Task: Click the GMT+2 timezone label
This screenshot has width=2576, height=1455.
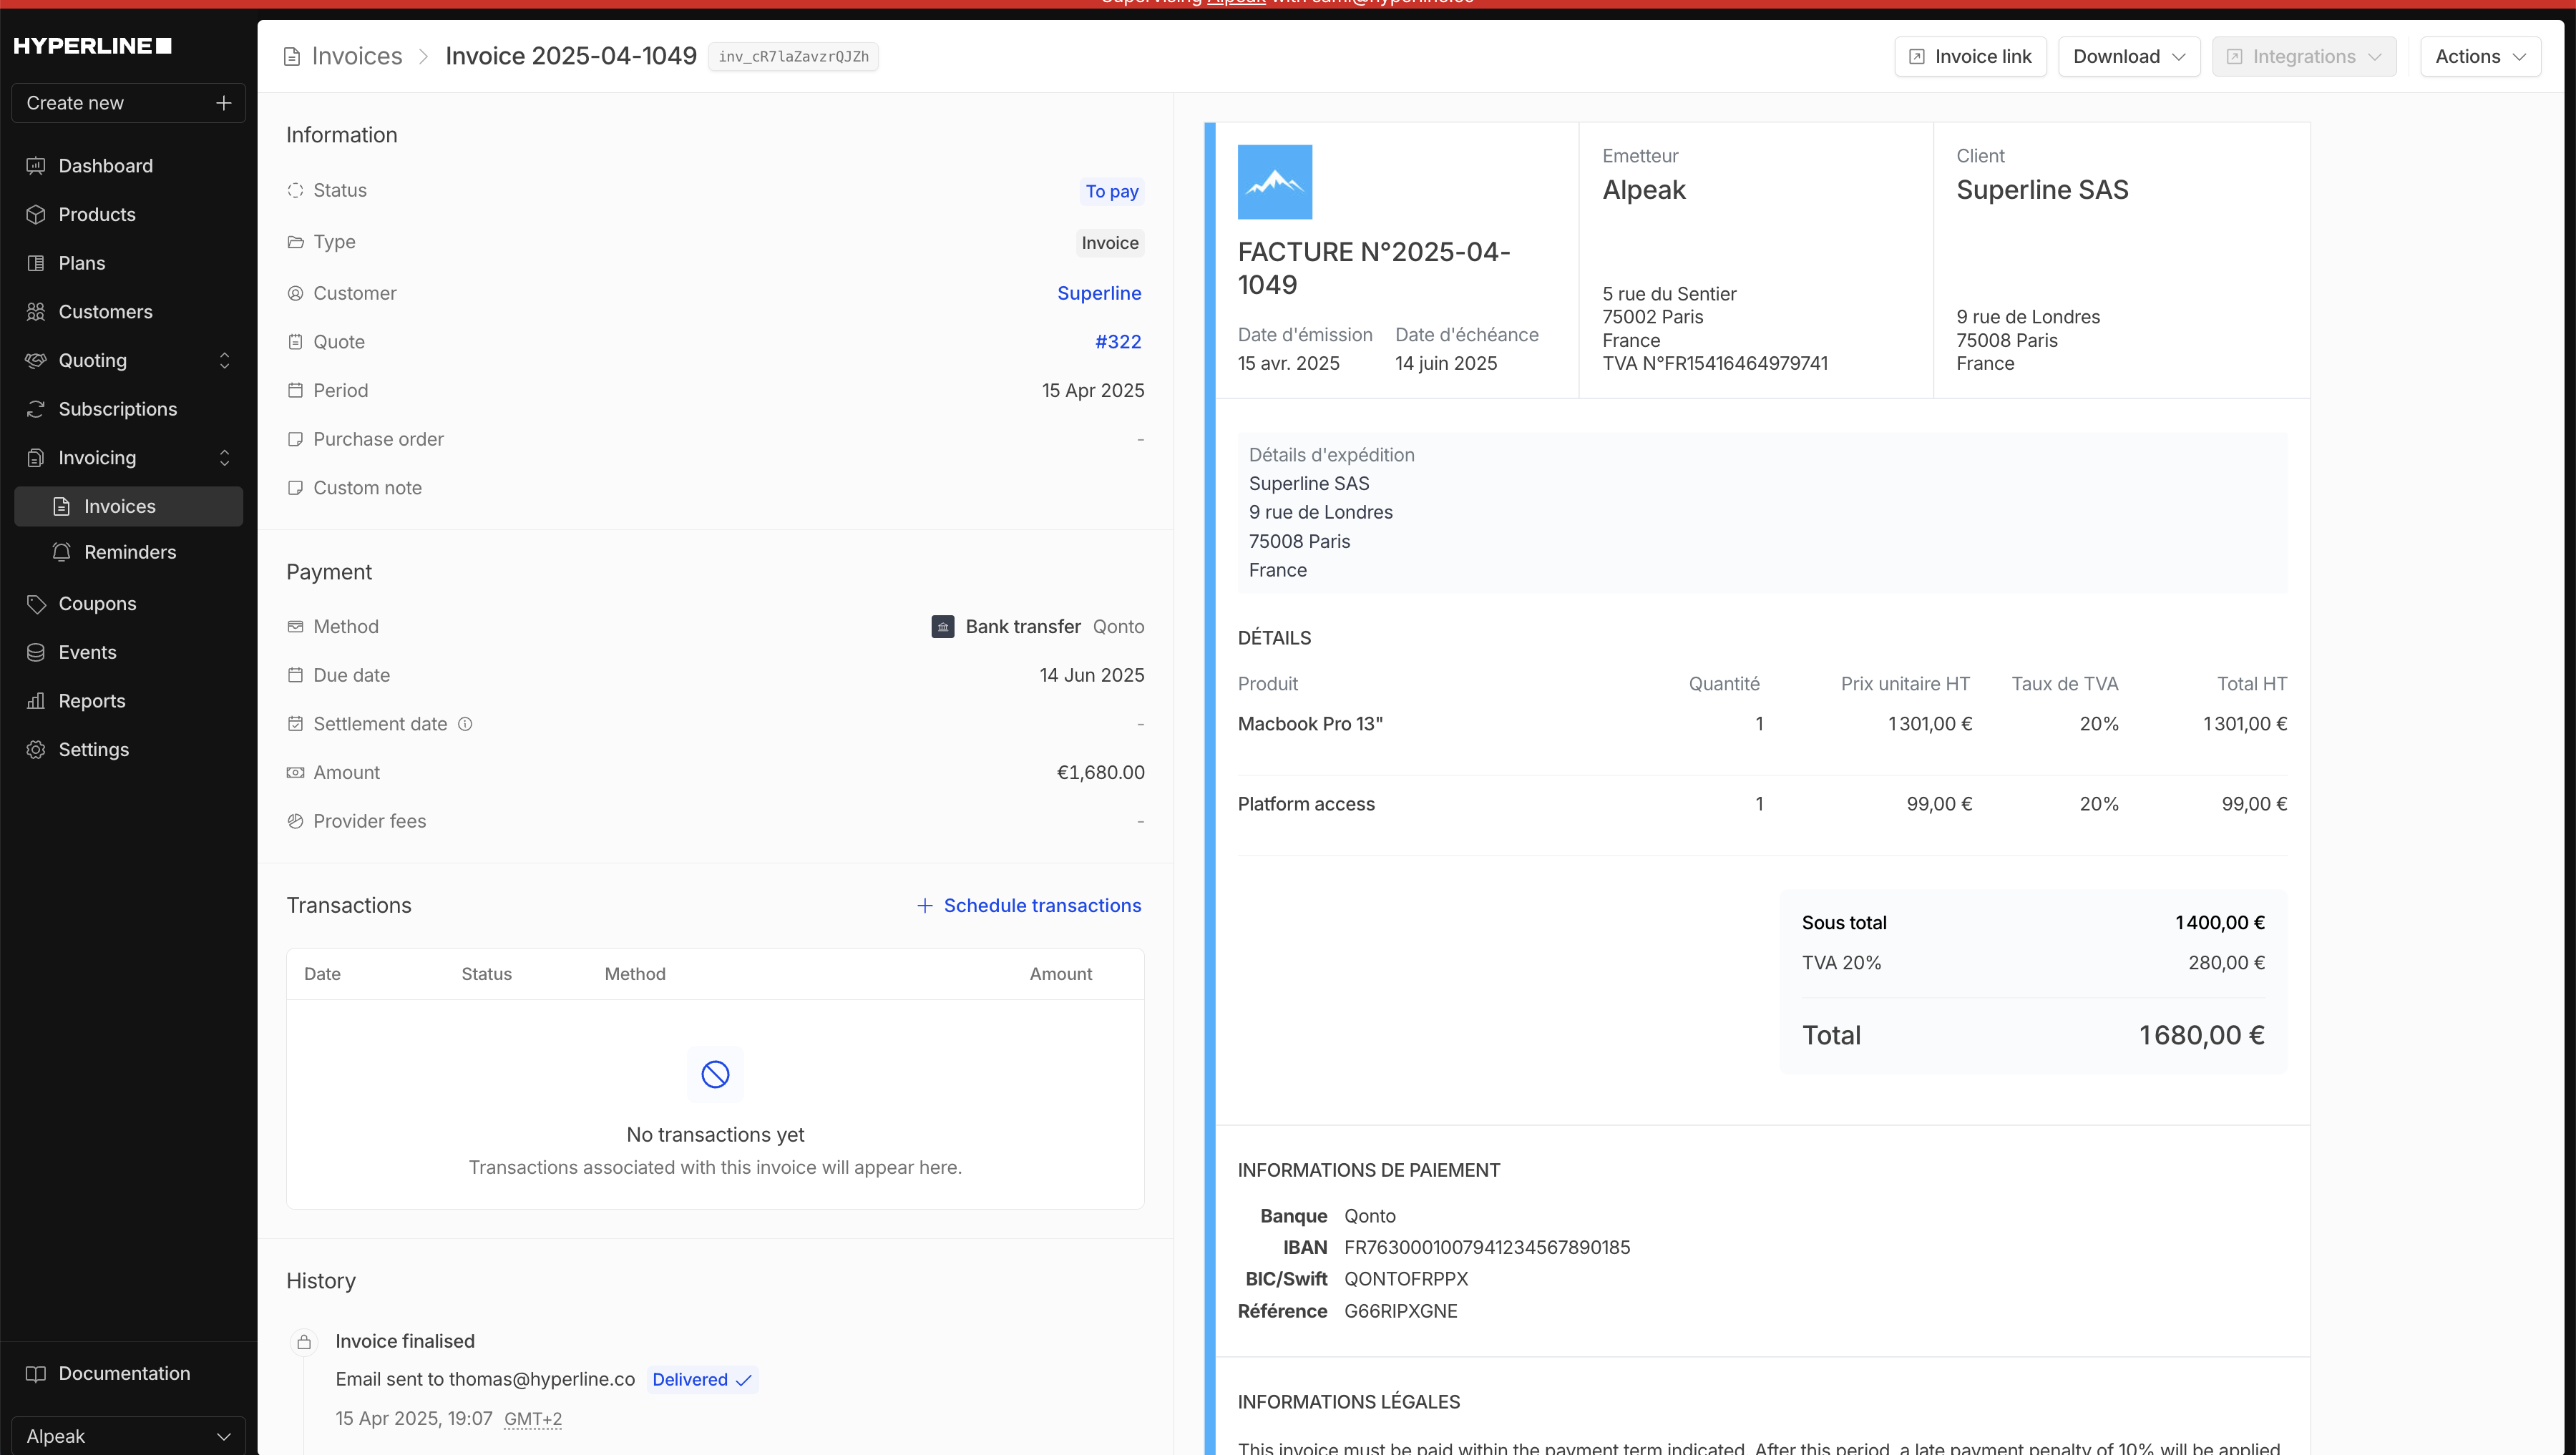Action: (533, 1419)
